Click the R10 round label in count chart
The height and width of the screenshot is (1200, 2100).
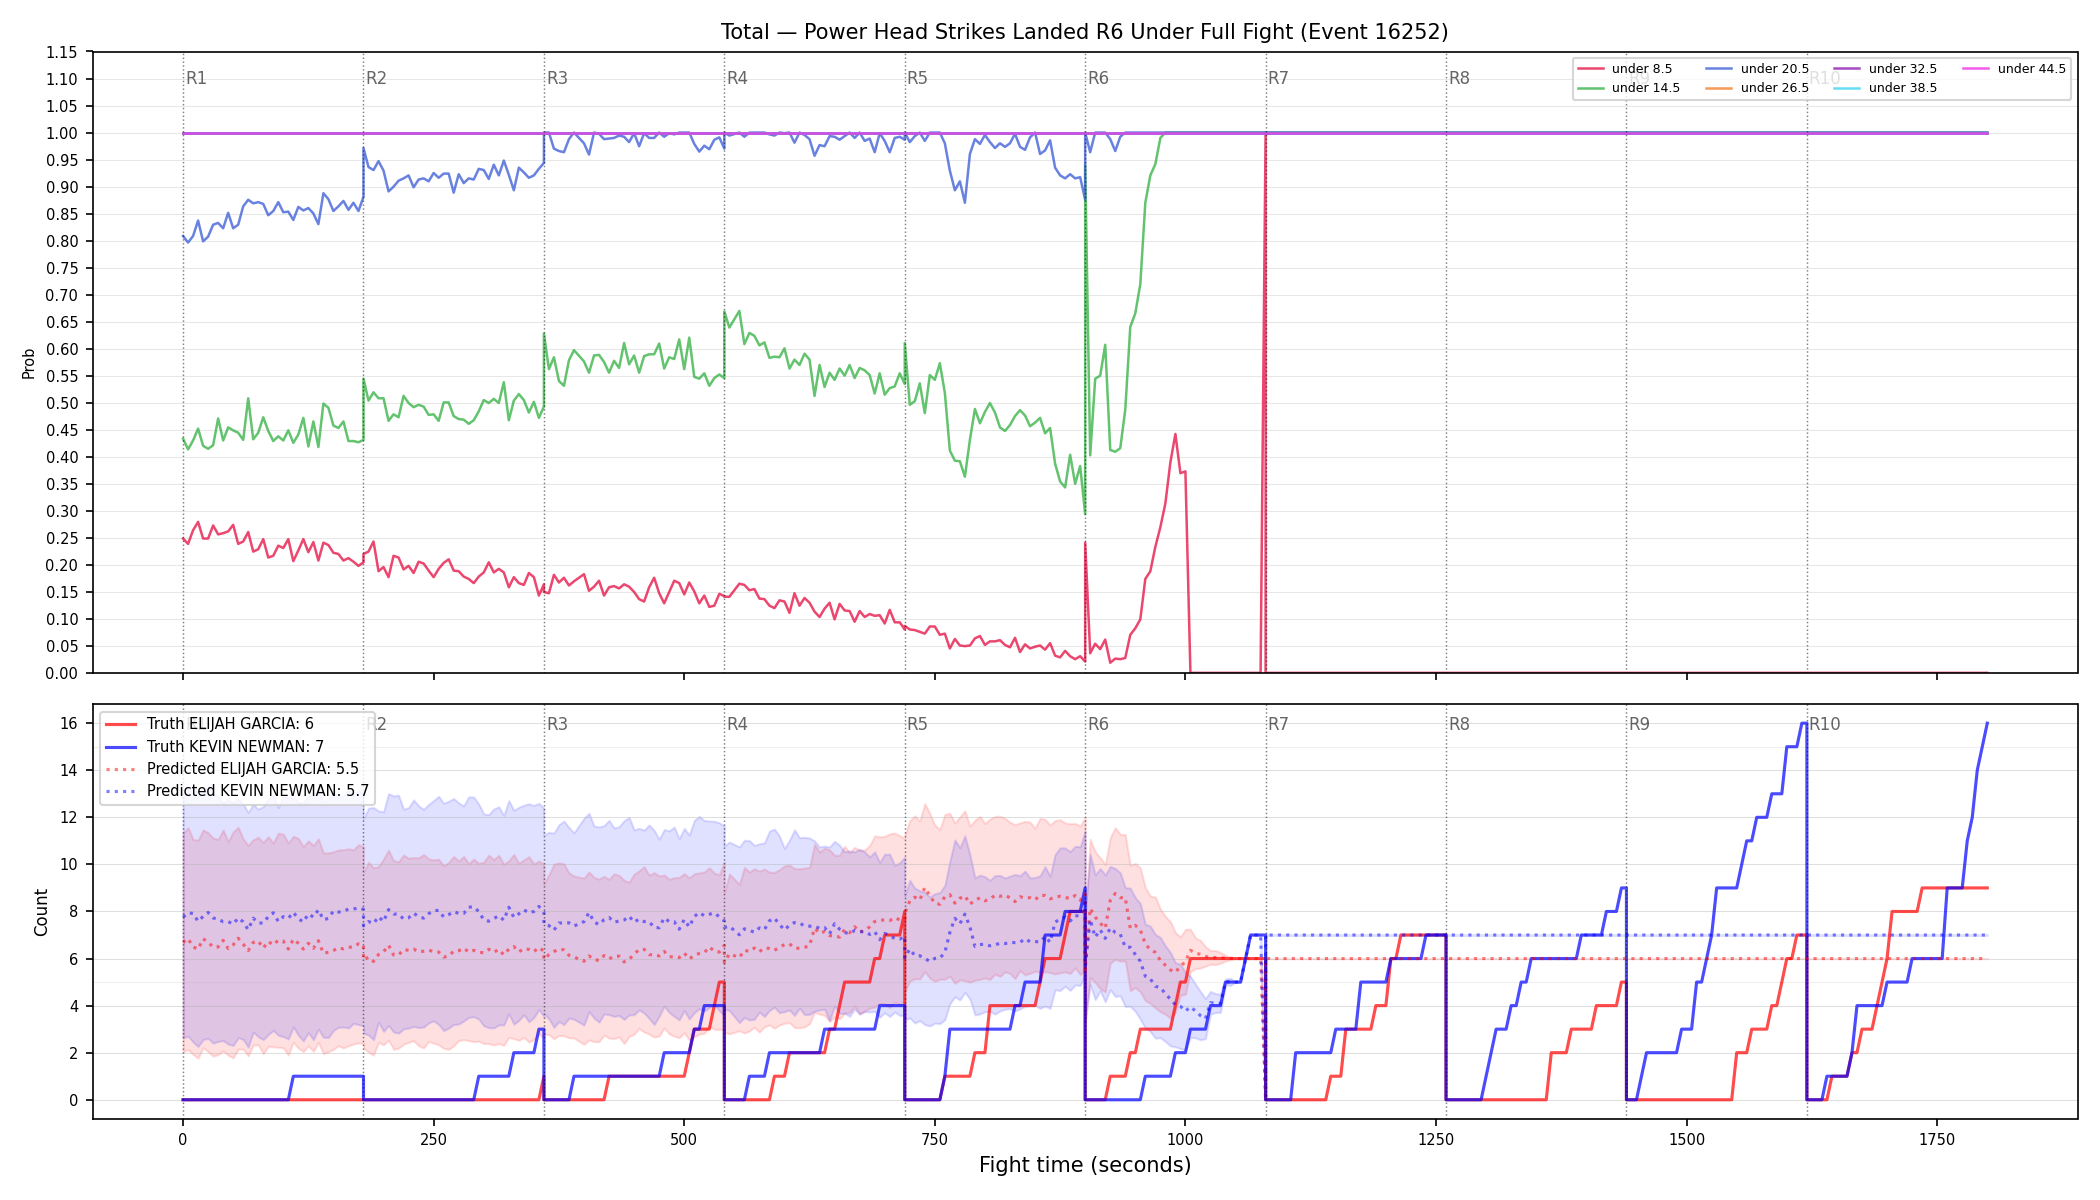pos(1824,724)
